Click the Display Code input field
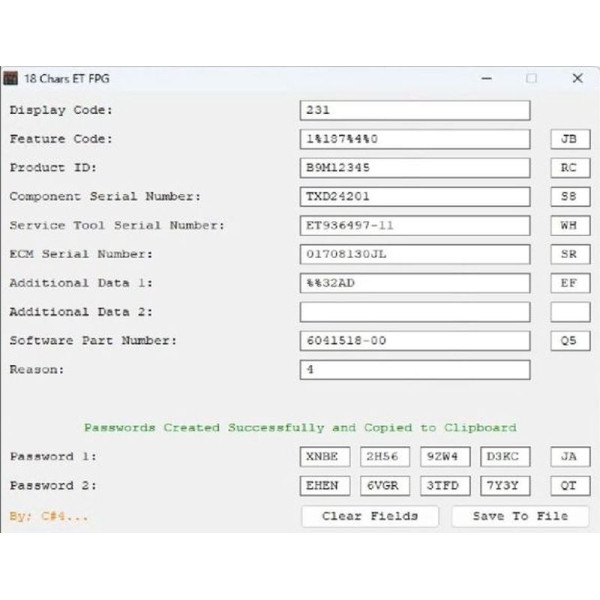This screenshot has width=600, height=600. click(x=414, y=110)
